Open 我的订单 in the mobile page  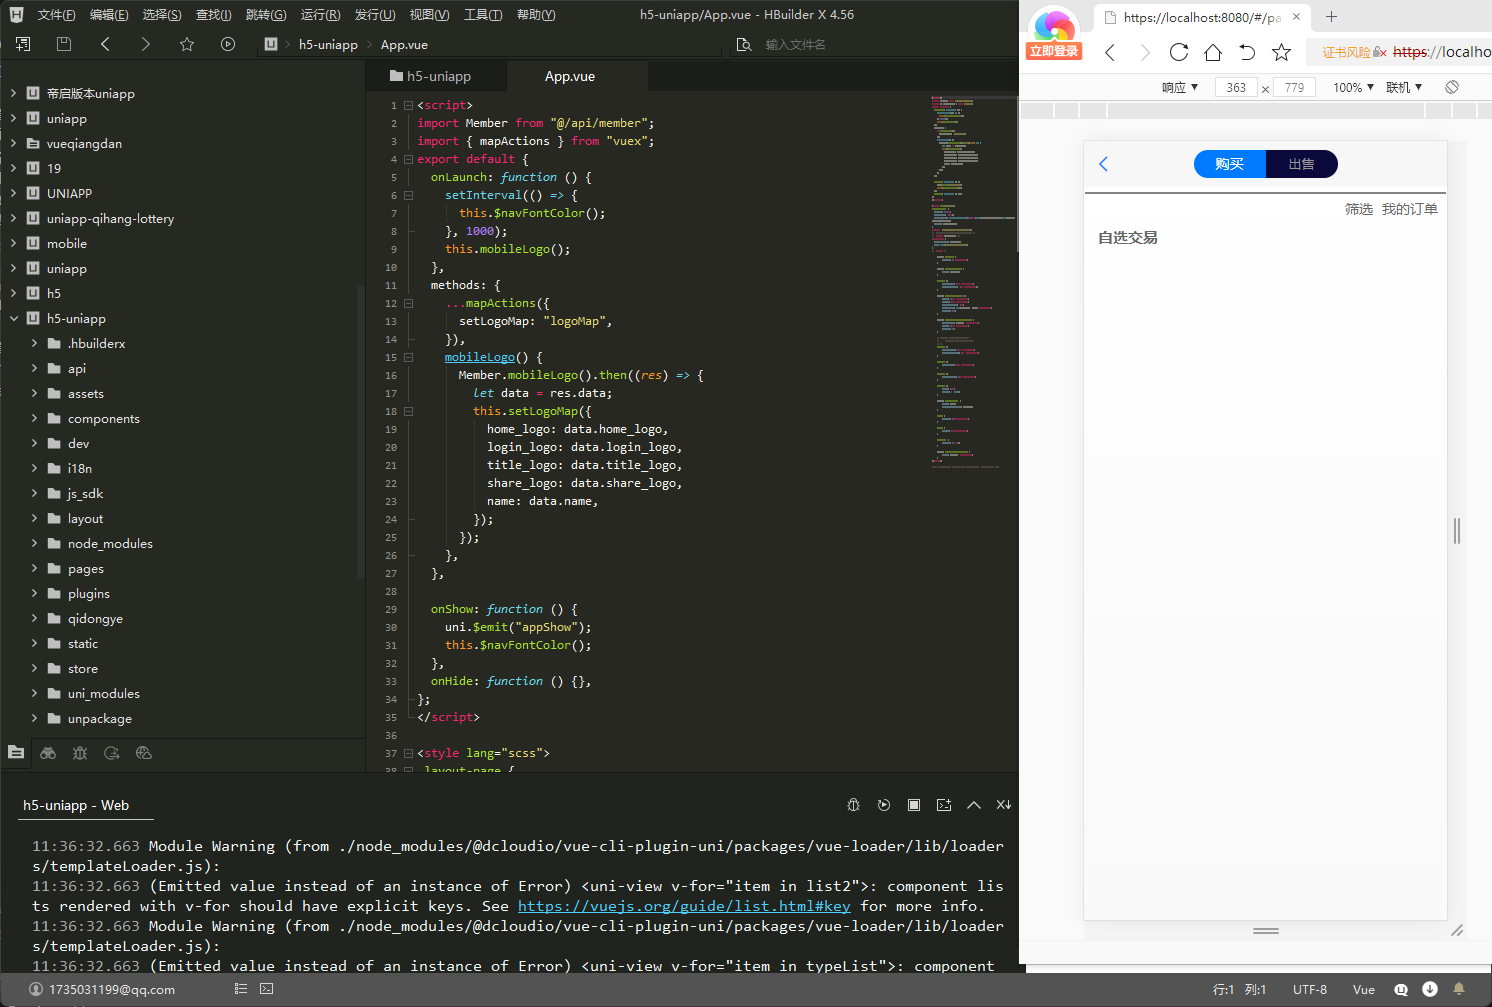1410,209
